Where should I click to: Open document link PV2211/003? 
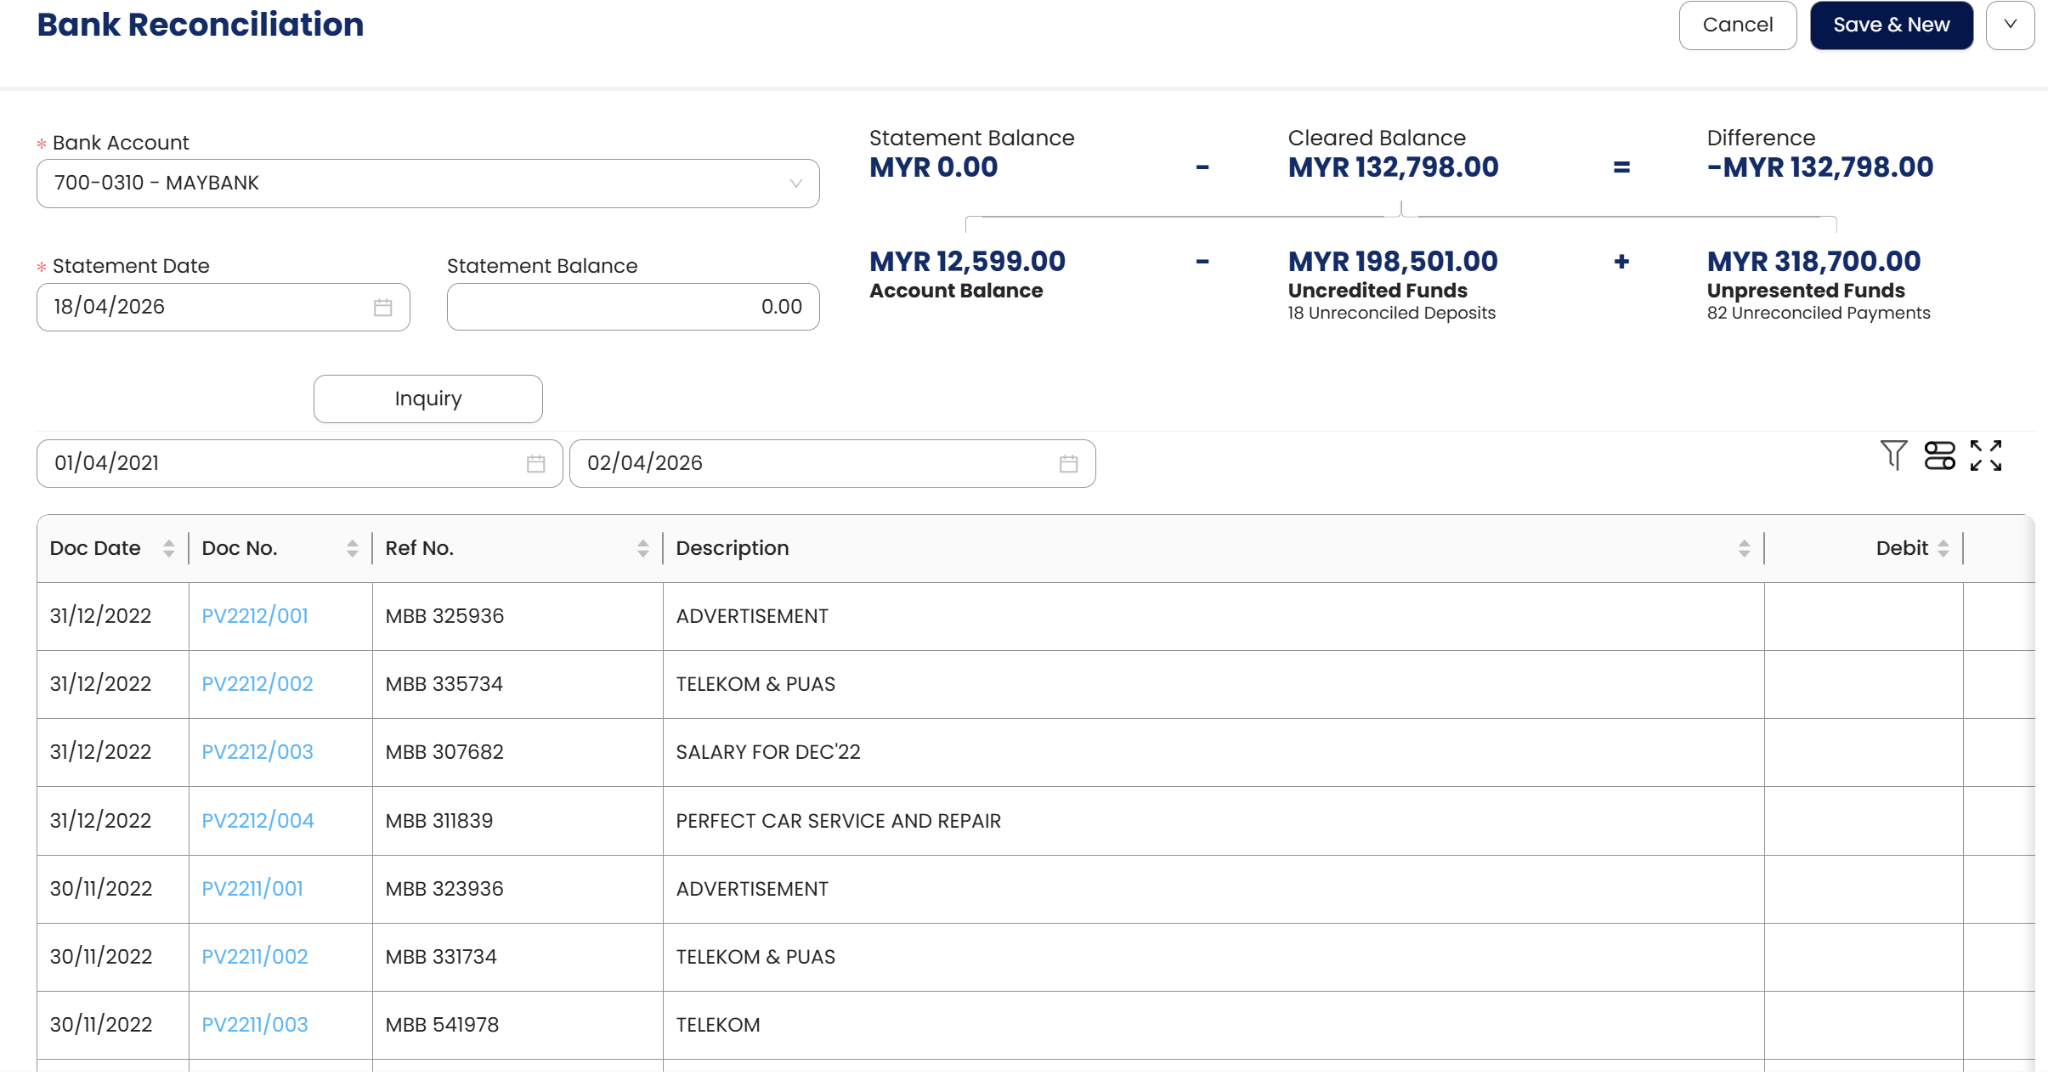[x=255, y=1025]
